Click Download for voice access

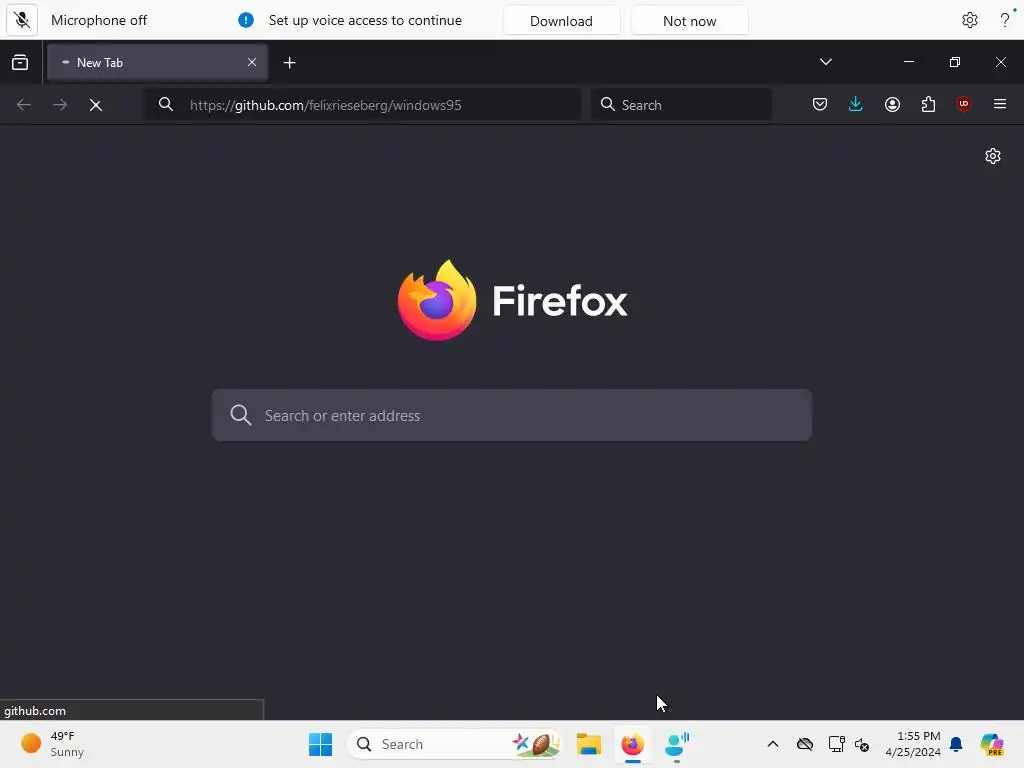(561, 21)
